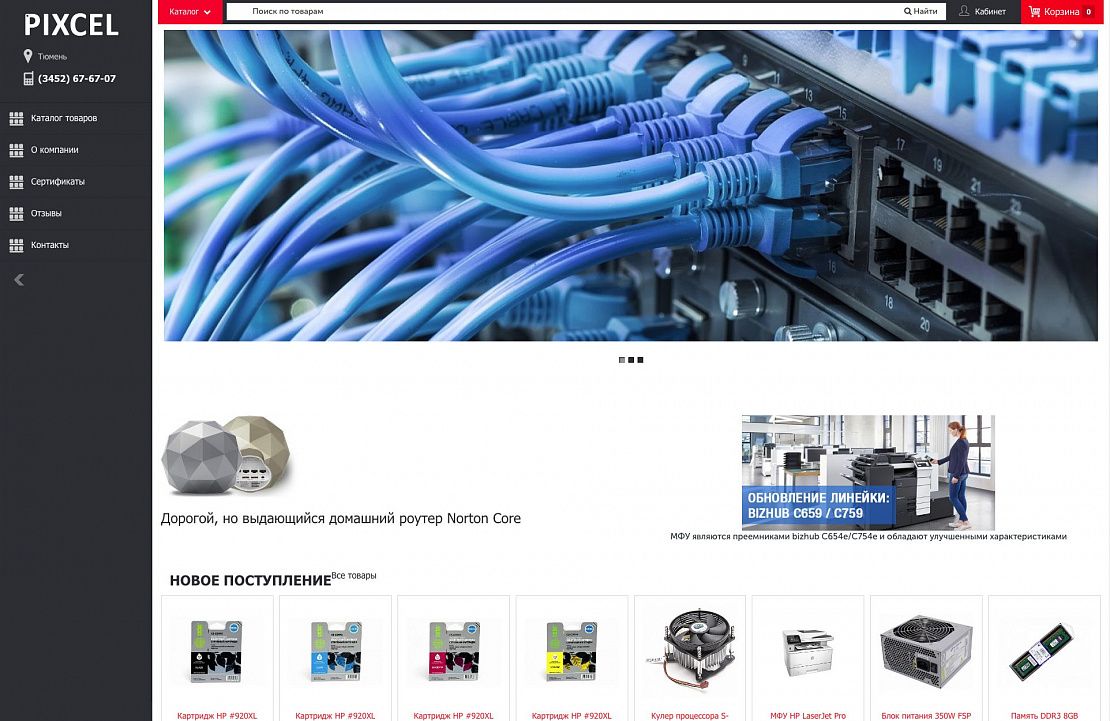Click the Тюмень location pin icon
The image size is (1110, 721).
tap(28, 56)
